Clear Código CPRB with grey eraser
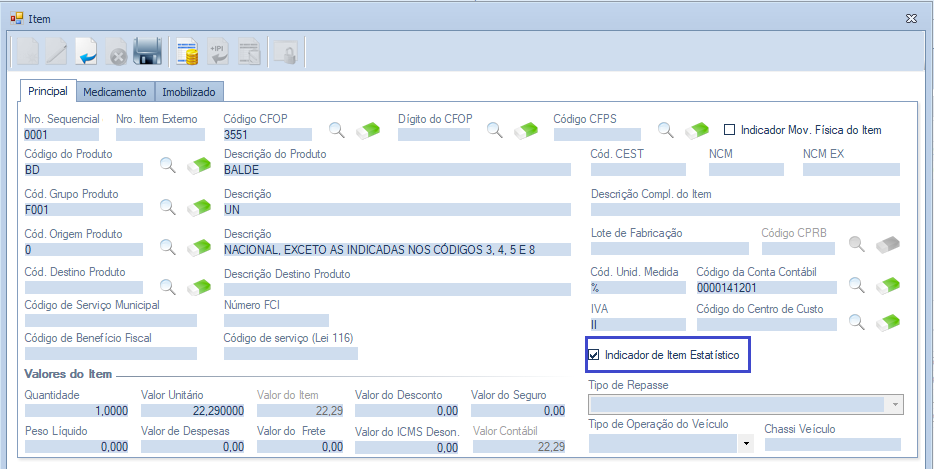934x469 pixels. [x=887, y=244]
